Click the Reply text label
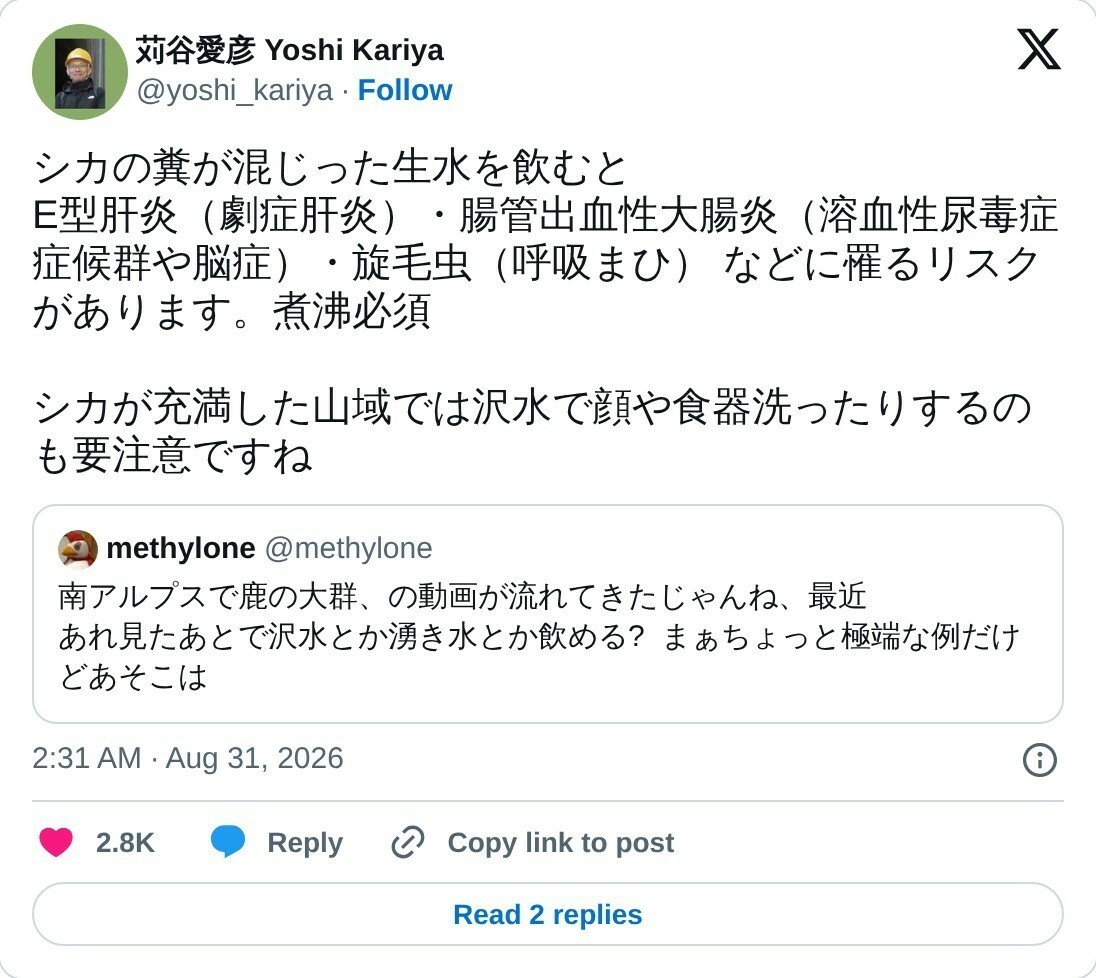 point(305,842)
